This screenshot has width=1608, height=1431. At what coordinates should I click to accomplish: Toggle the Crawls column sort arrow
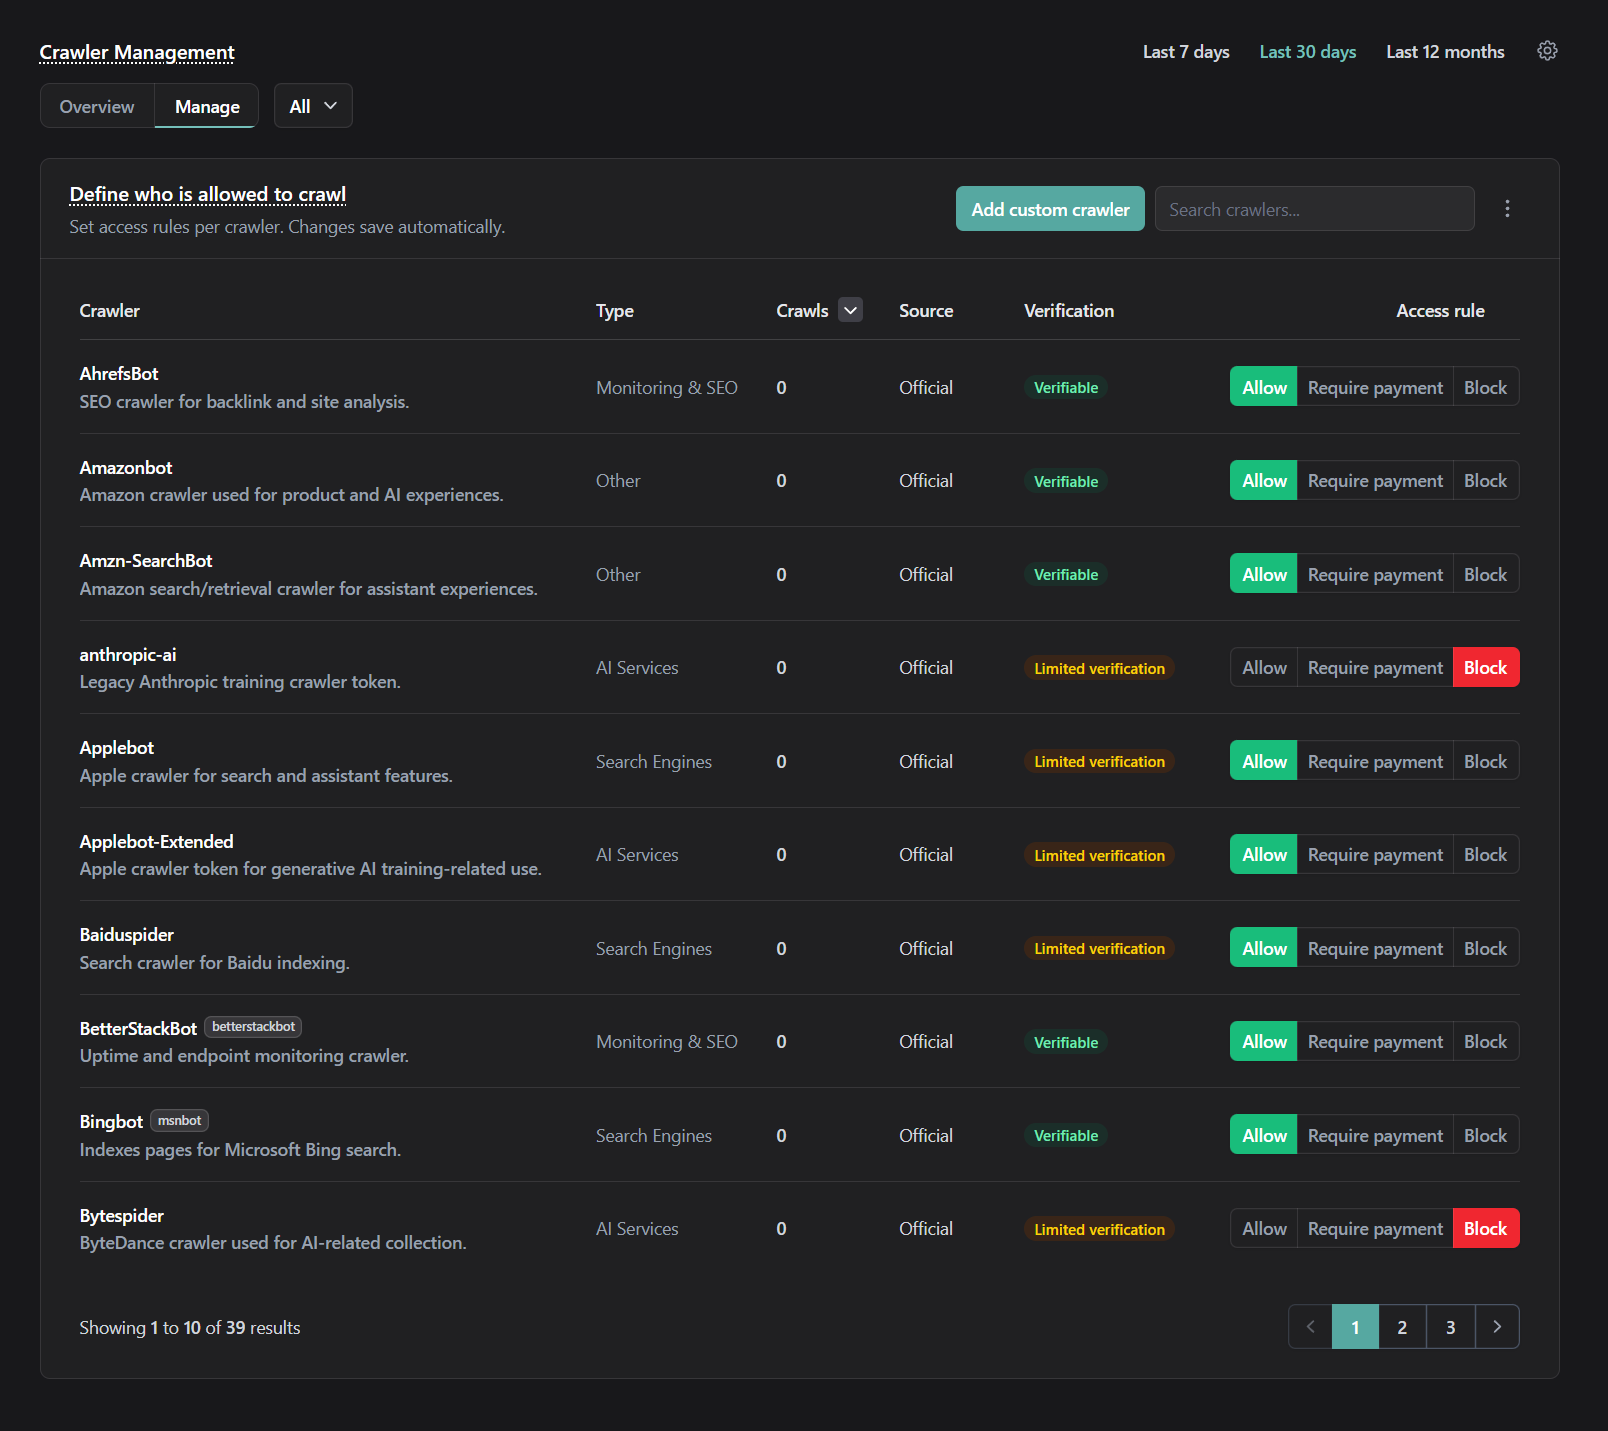tap(850, 310)
